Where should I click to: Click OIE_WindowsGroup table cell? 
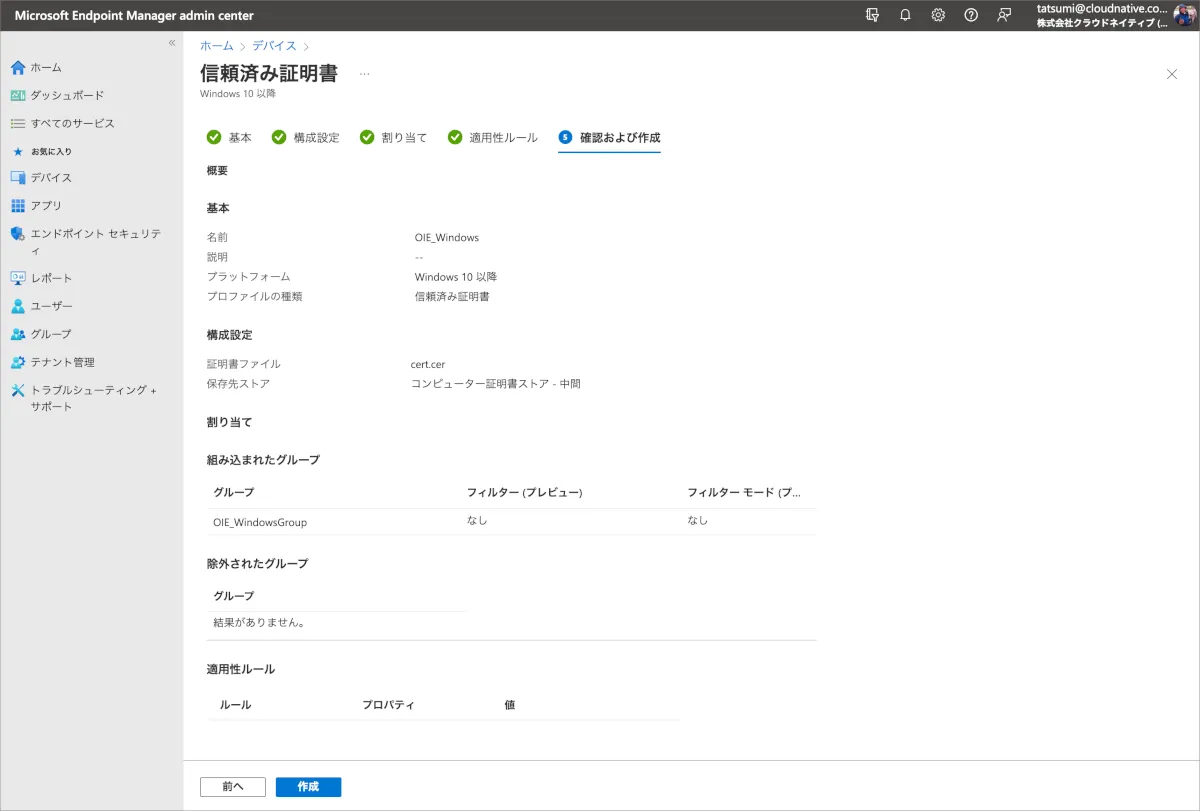pos(260,522)
